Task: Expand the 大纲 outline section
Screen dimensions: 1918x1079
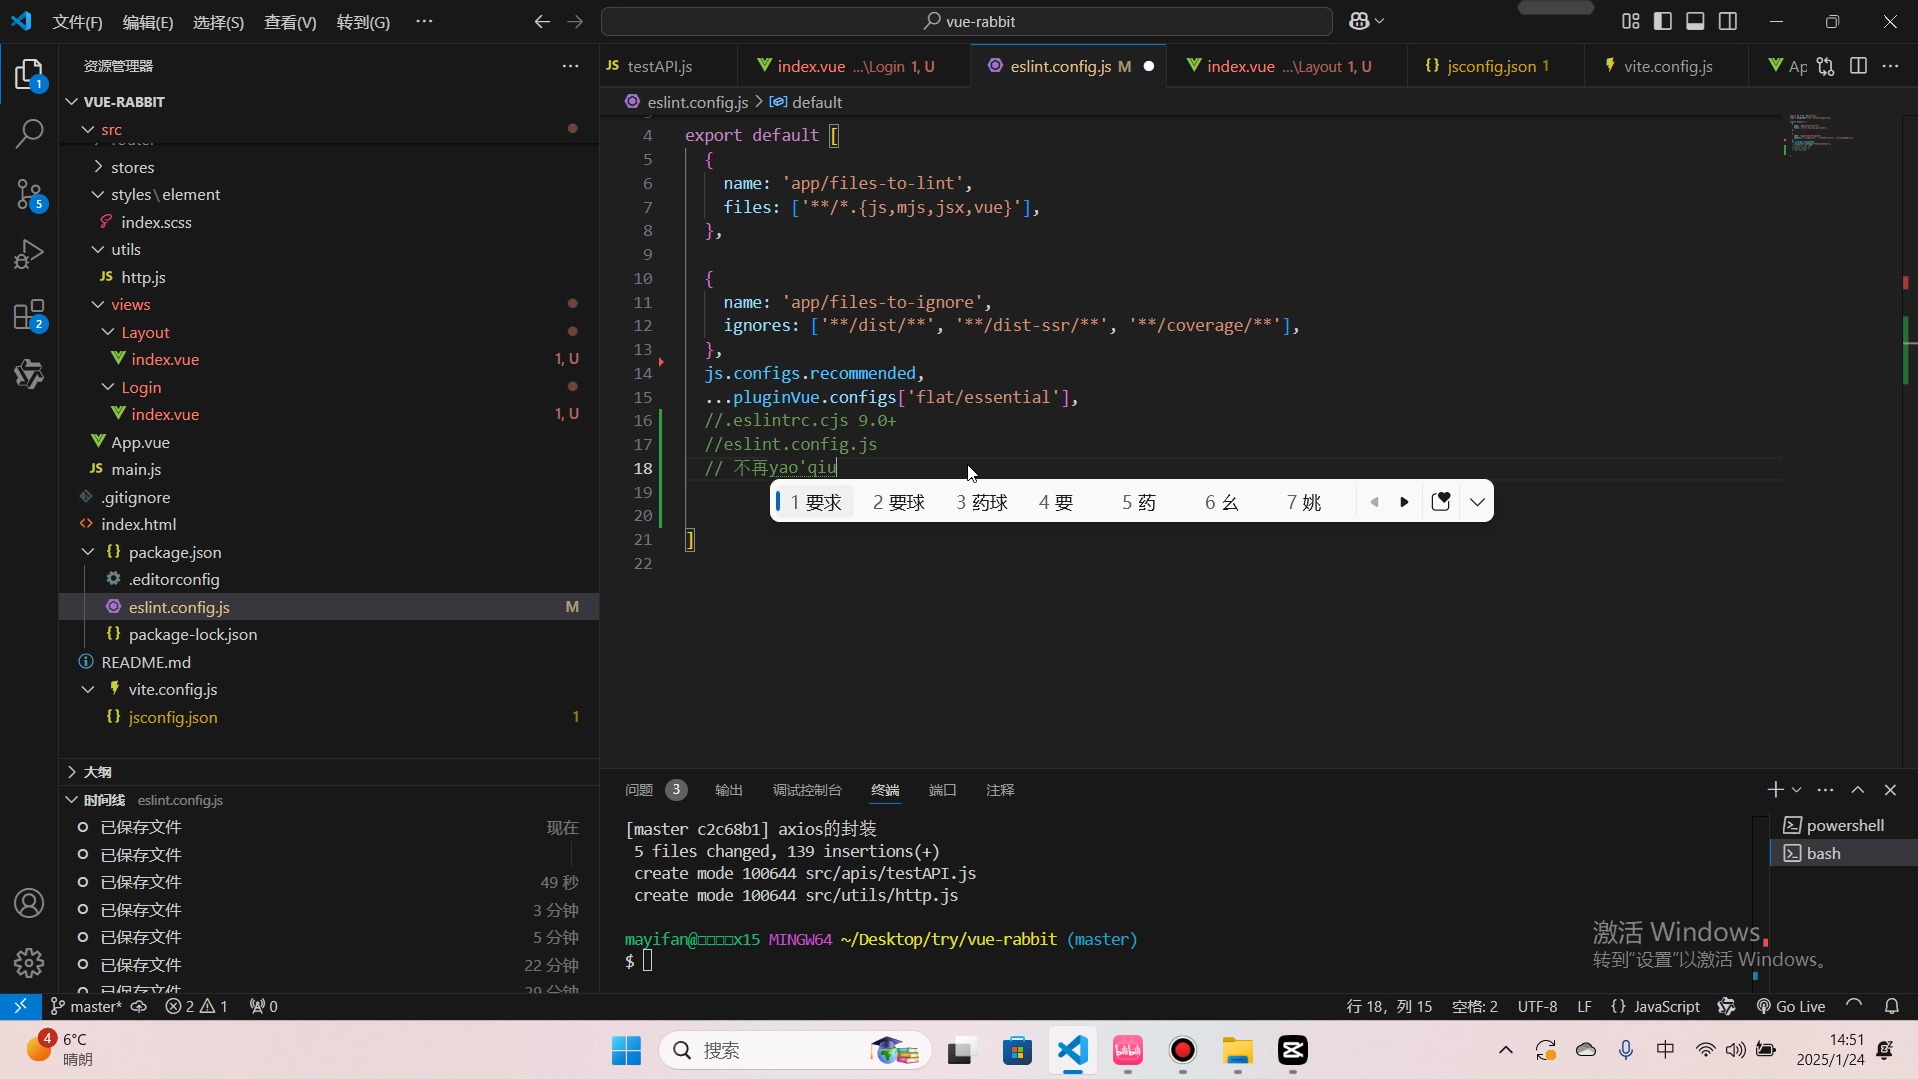Action: click(329, 772)
